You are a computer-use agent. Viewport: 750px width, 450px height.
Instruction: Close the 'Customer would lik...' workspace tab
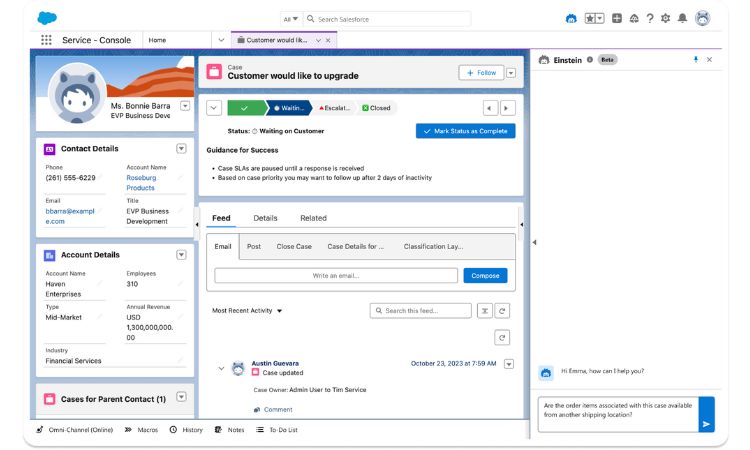click(x=328, y=41)
